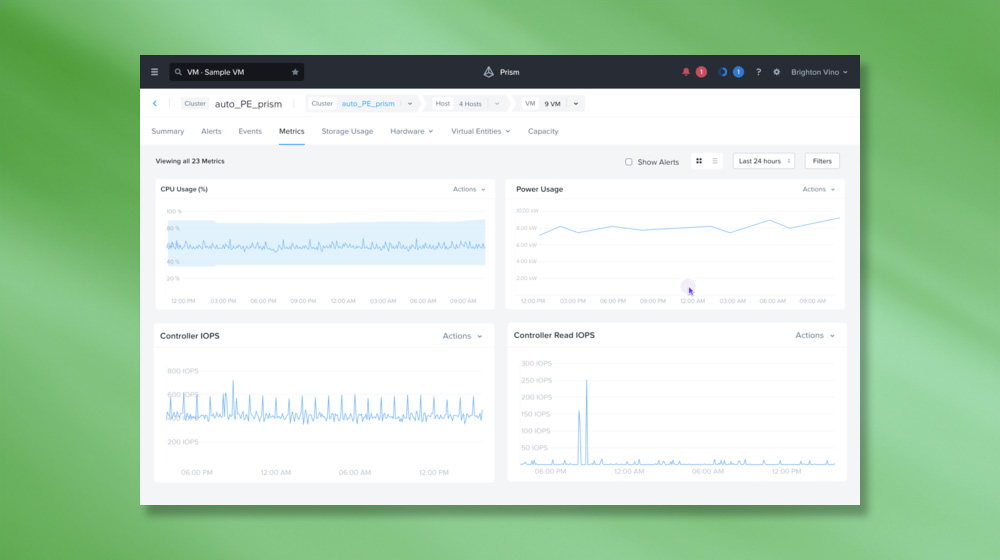
Task: Enable the Show Alerts checkbox
Action: tap(629, 162)
